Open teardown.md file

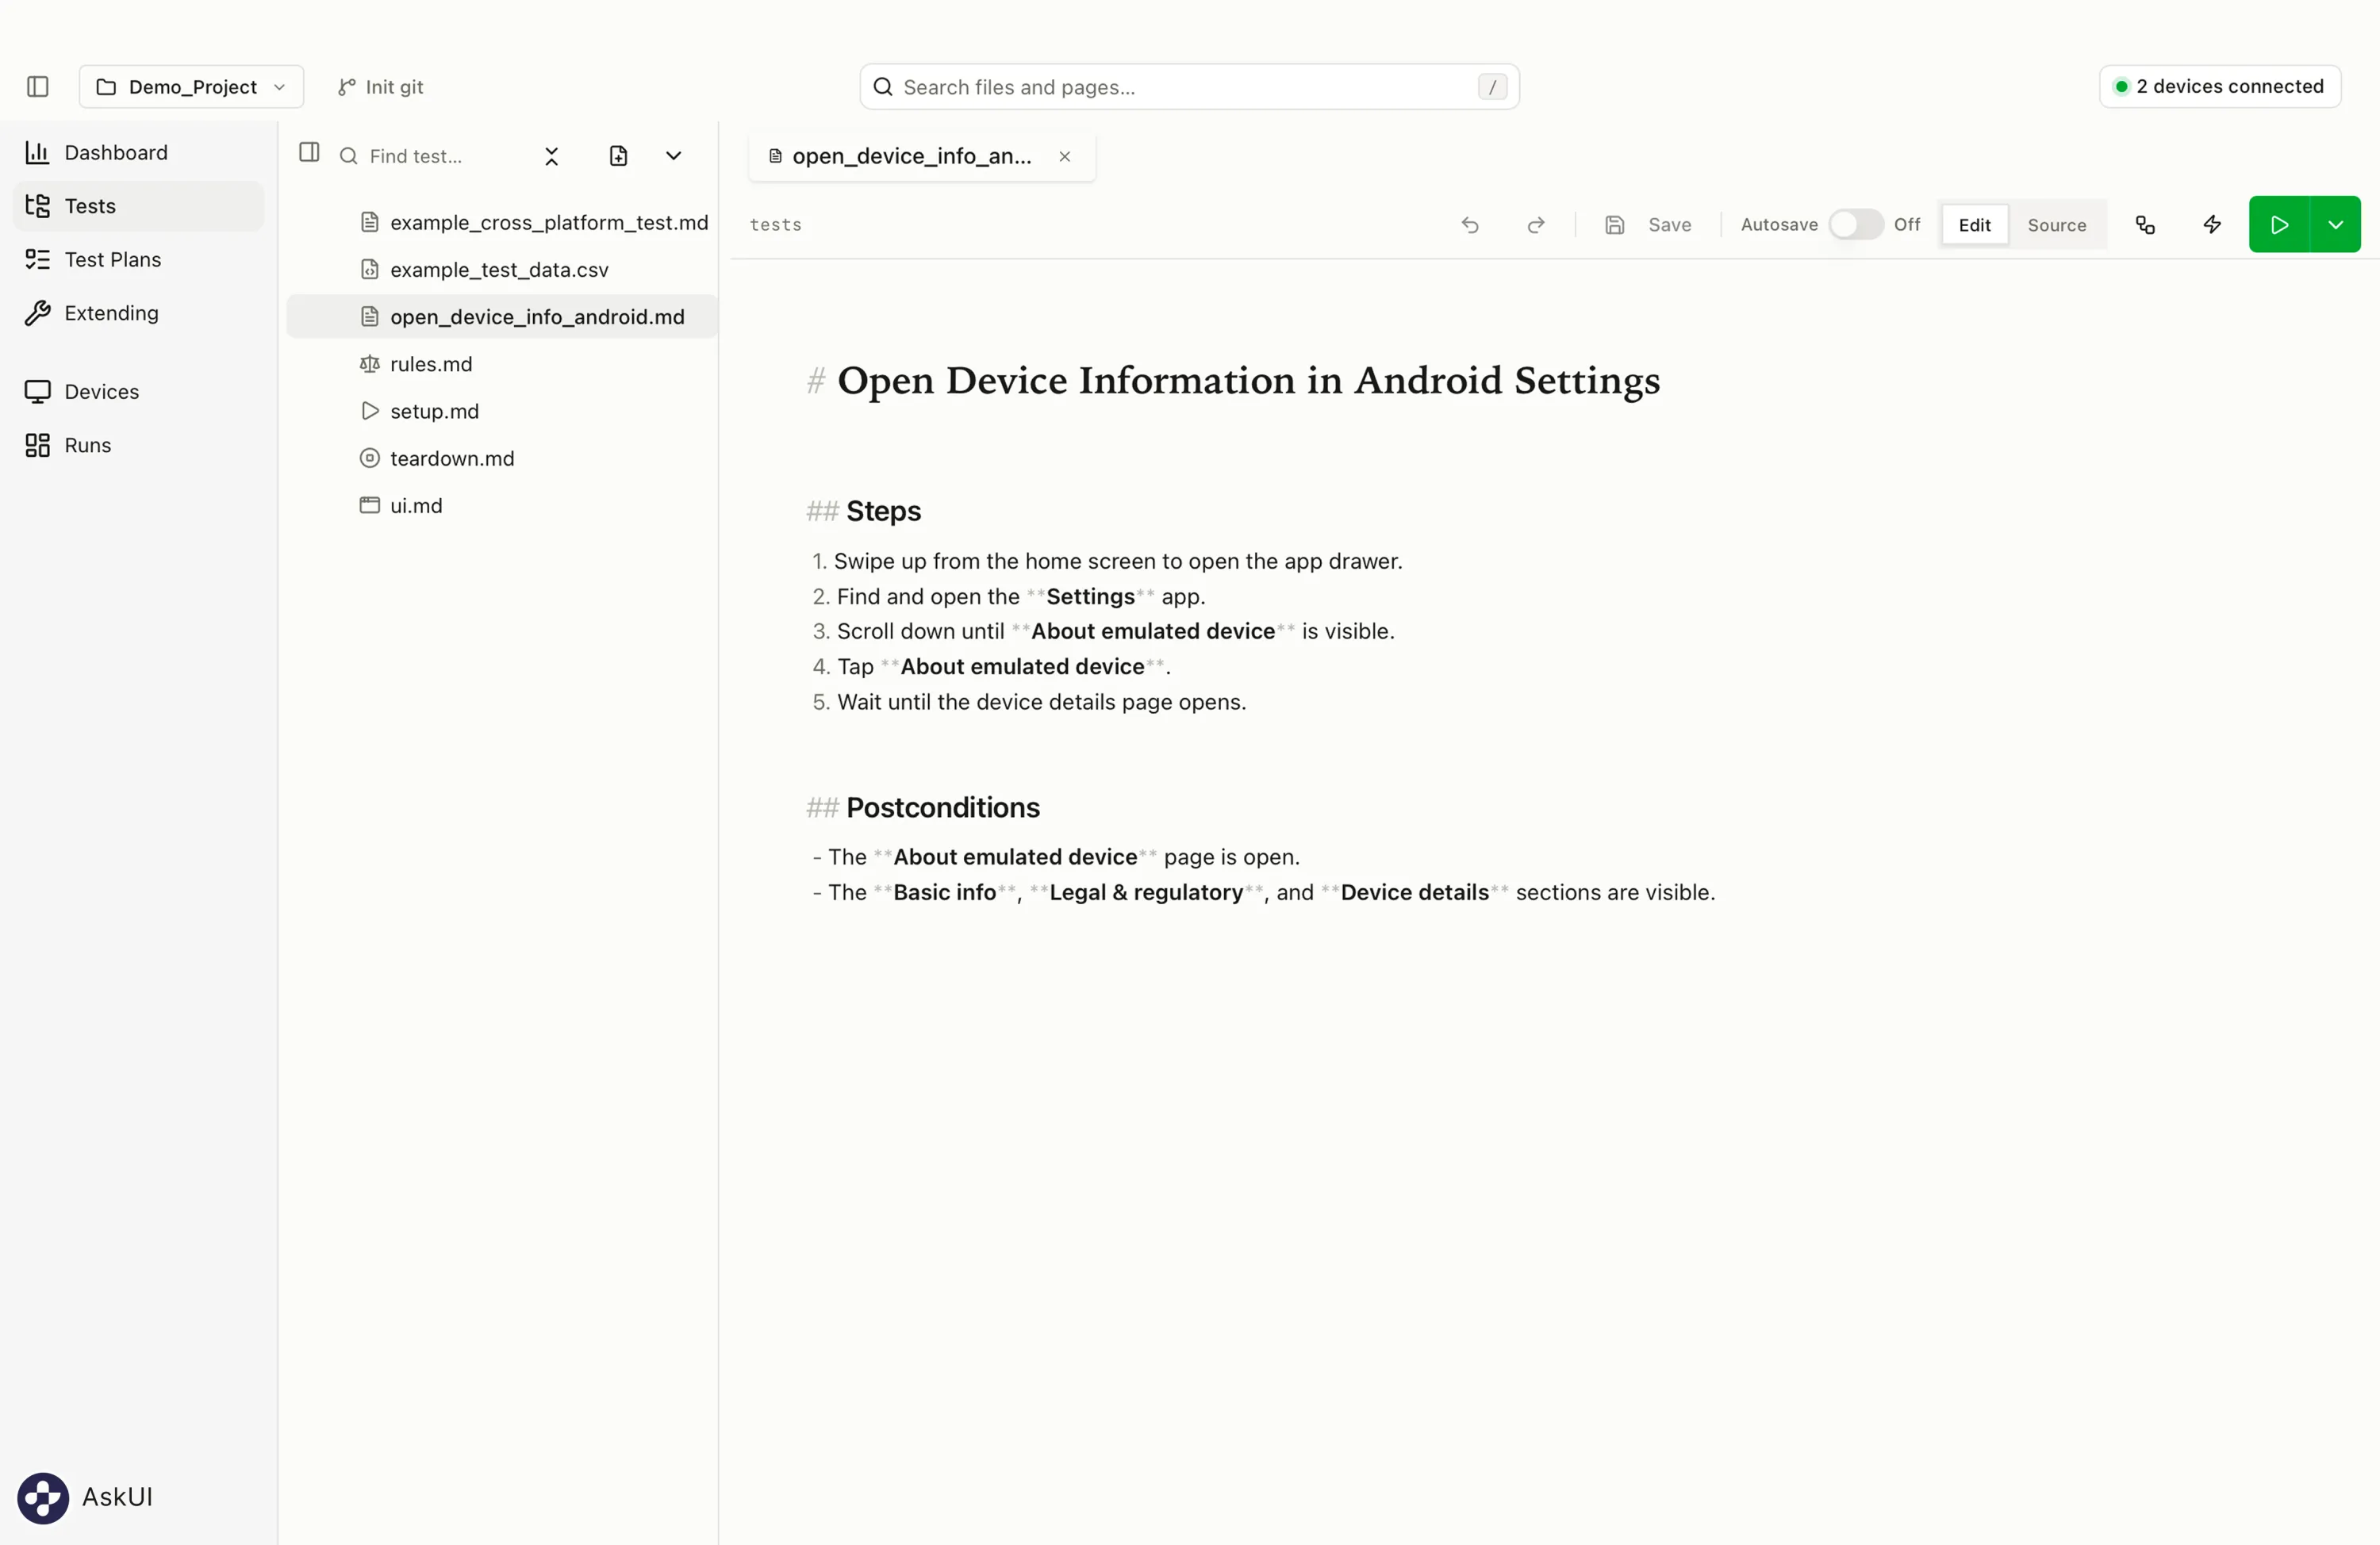(502, 458)
